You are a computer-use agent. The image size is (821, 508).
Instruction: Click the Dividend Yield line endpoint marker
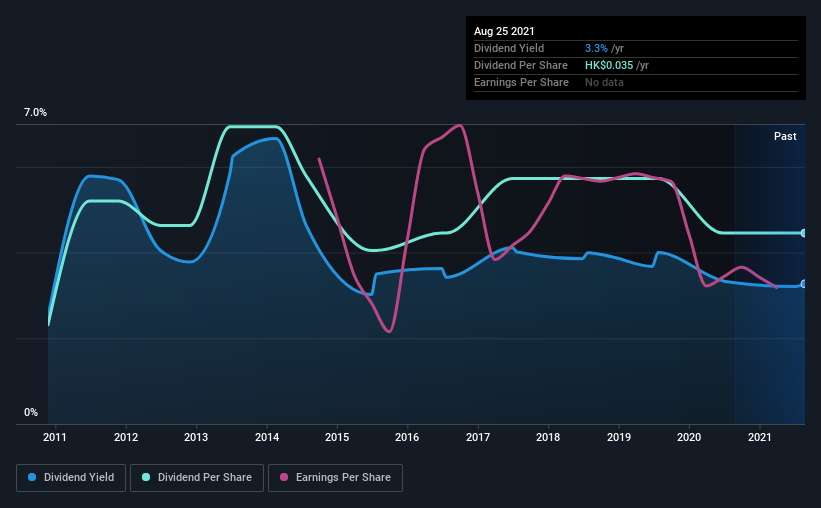[803, 284]
